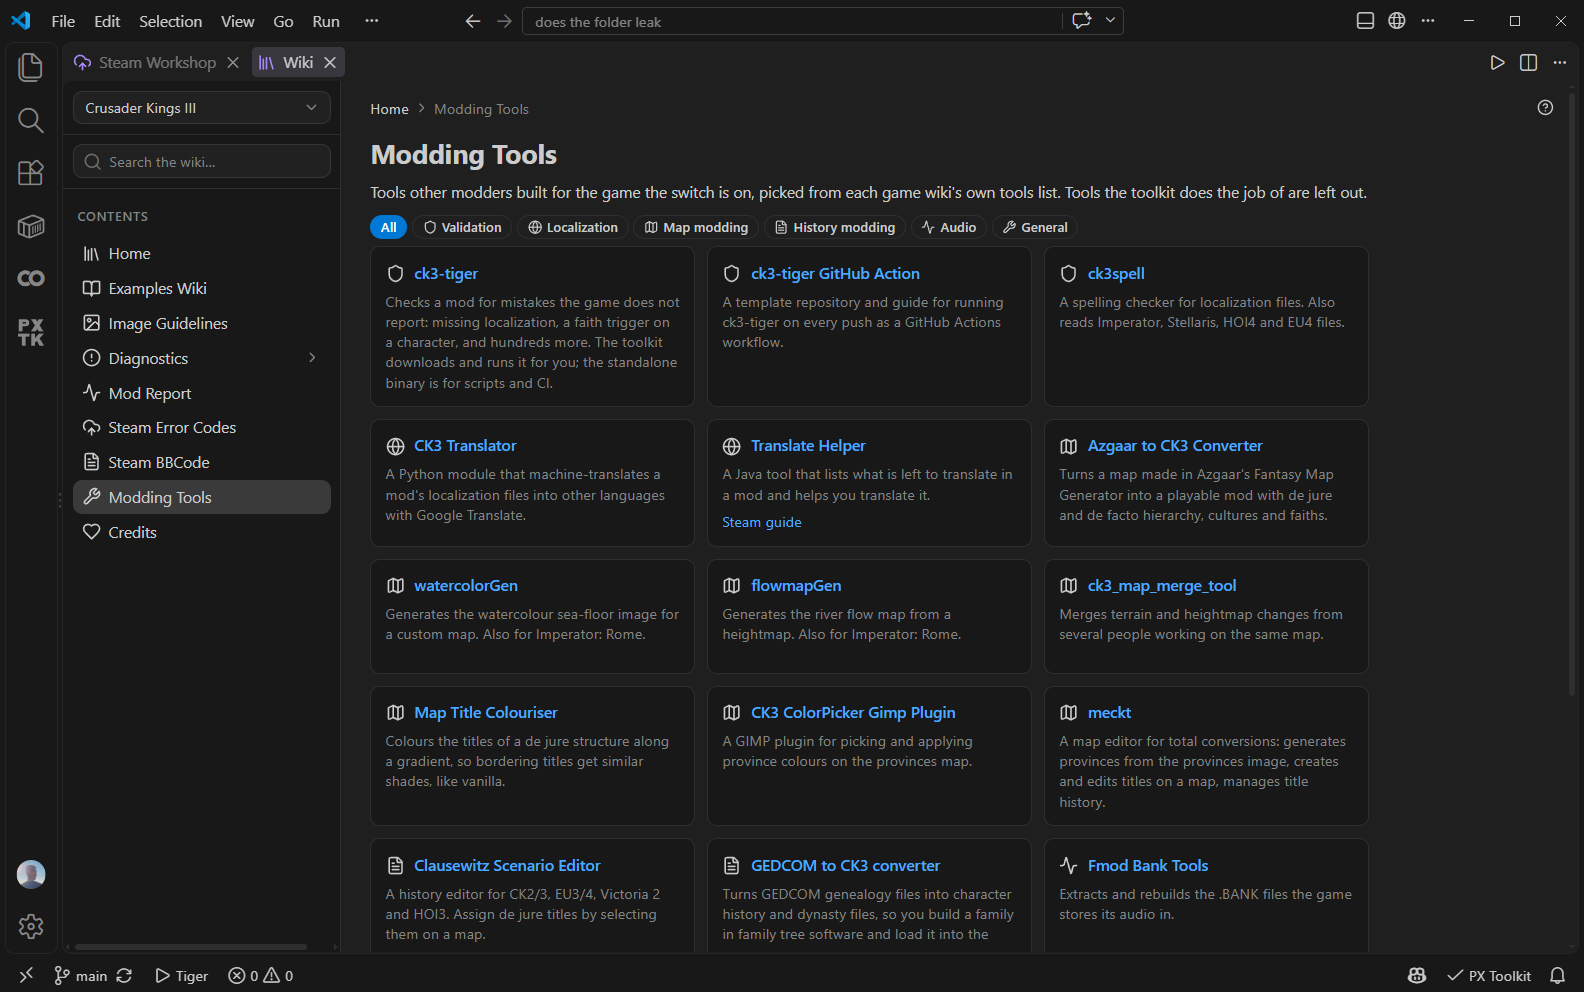Viewport: 1584px width, 992px height.
Task: Open the Selection menu
Action: [170, 21]
